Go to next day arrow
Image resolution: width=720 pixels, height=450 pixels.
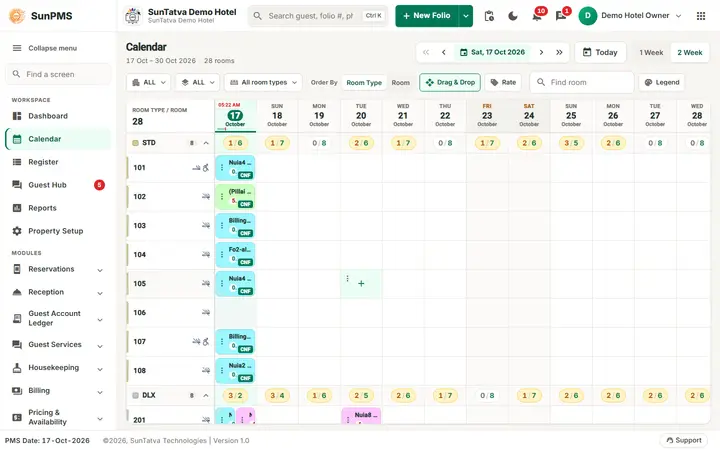[541, 52]
